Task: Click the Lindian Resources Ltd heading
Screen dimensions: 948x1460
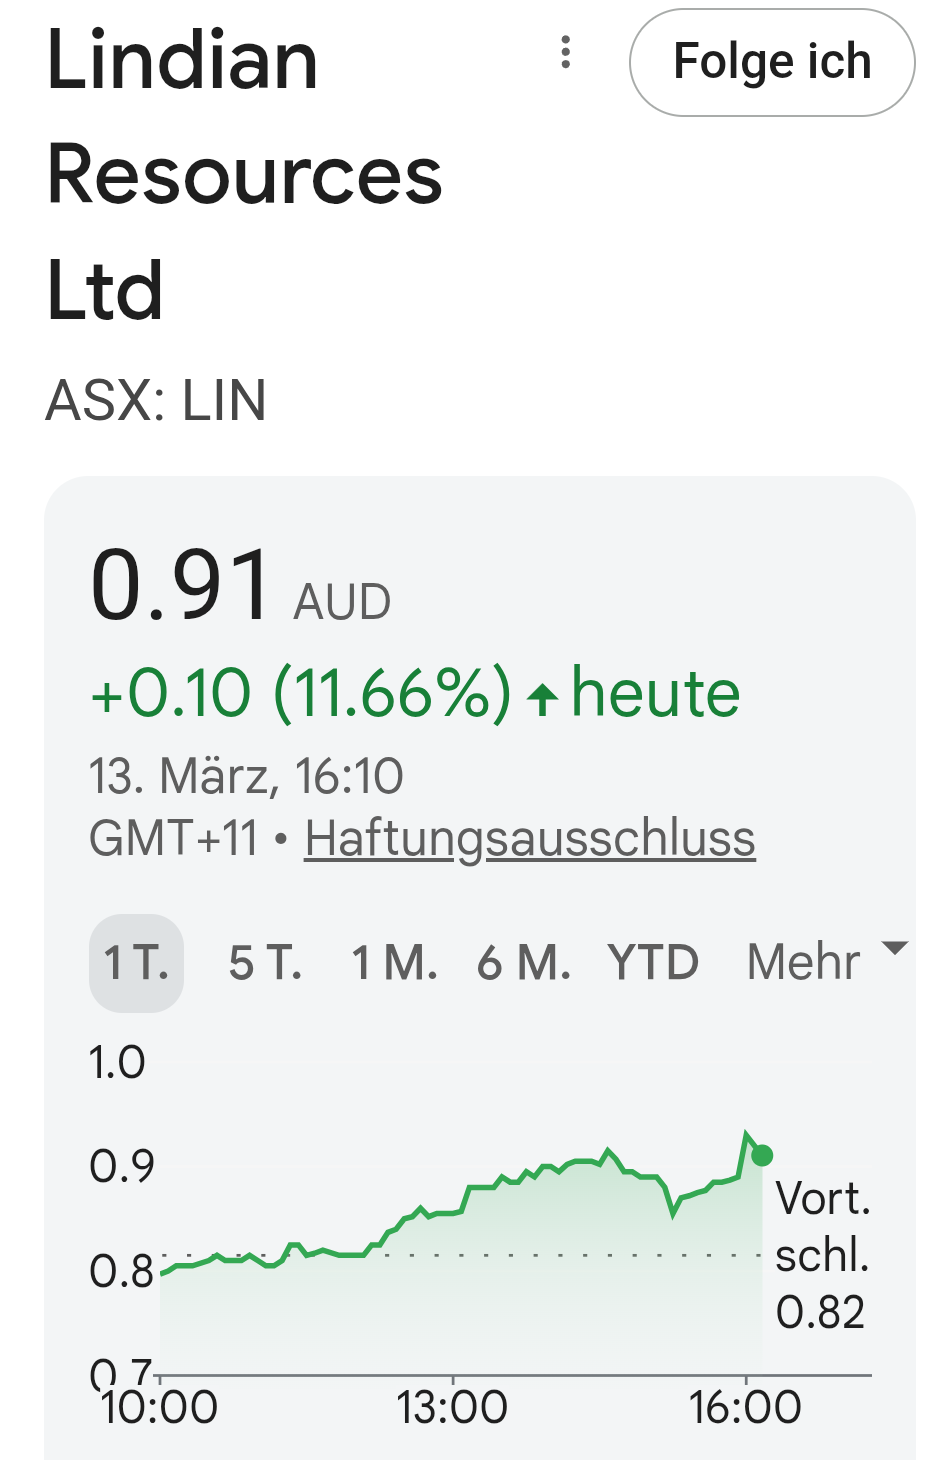Action: [244, 174]
